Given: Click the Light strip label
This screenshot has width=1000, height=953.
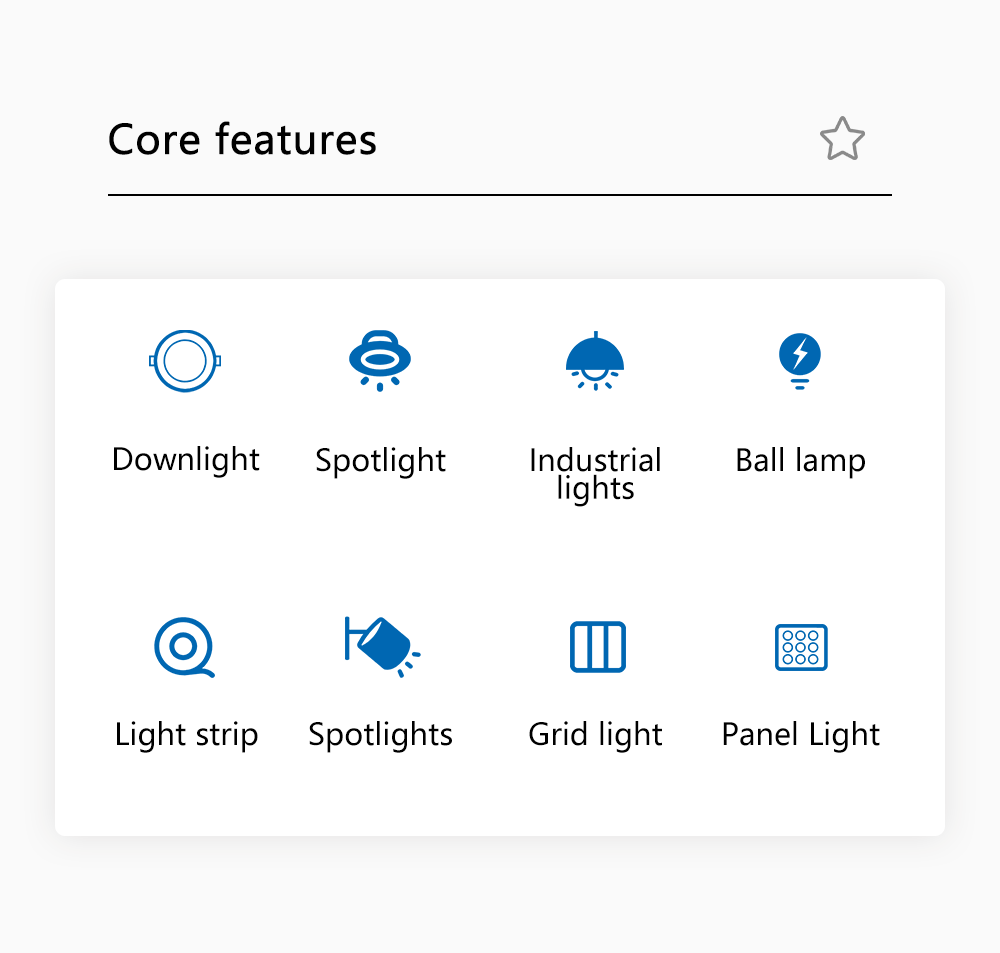Looking at the screenshot, I should [186, 735].
